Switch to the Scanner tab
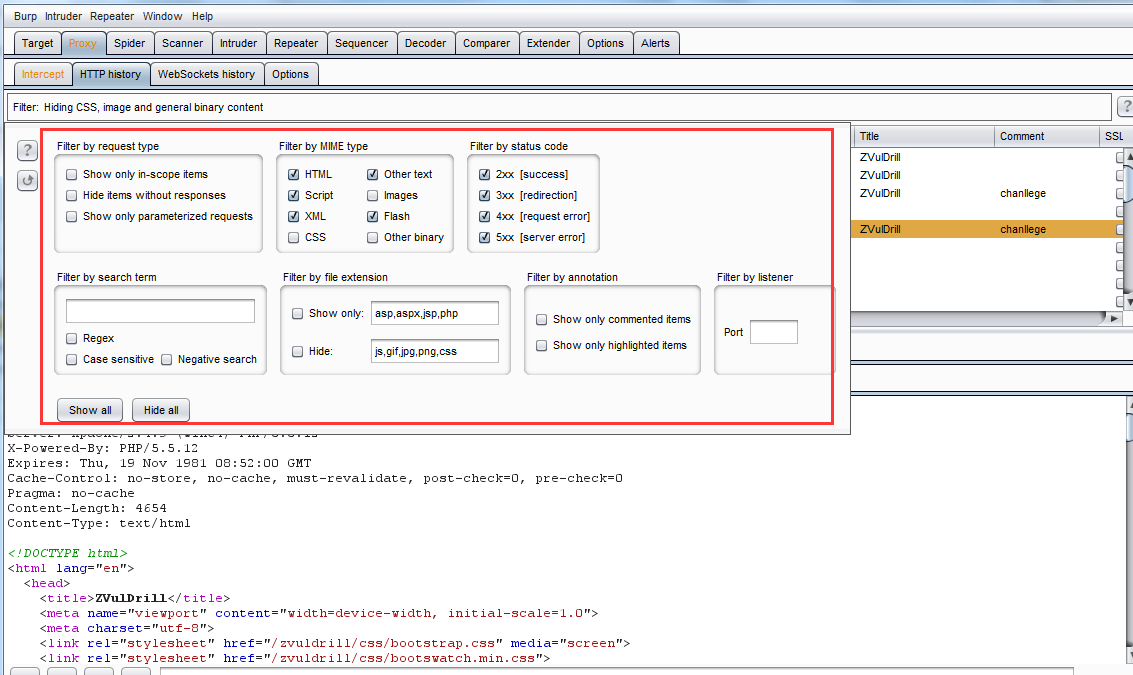The width and height of the screenshot is (1133, 675). [182, 43]
